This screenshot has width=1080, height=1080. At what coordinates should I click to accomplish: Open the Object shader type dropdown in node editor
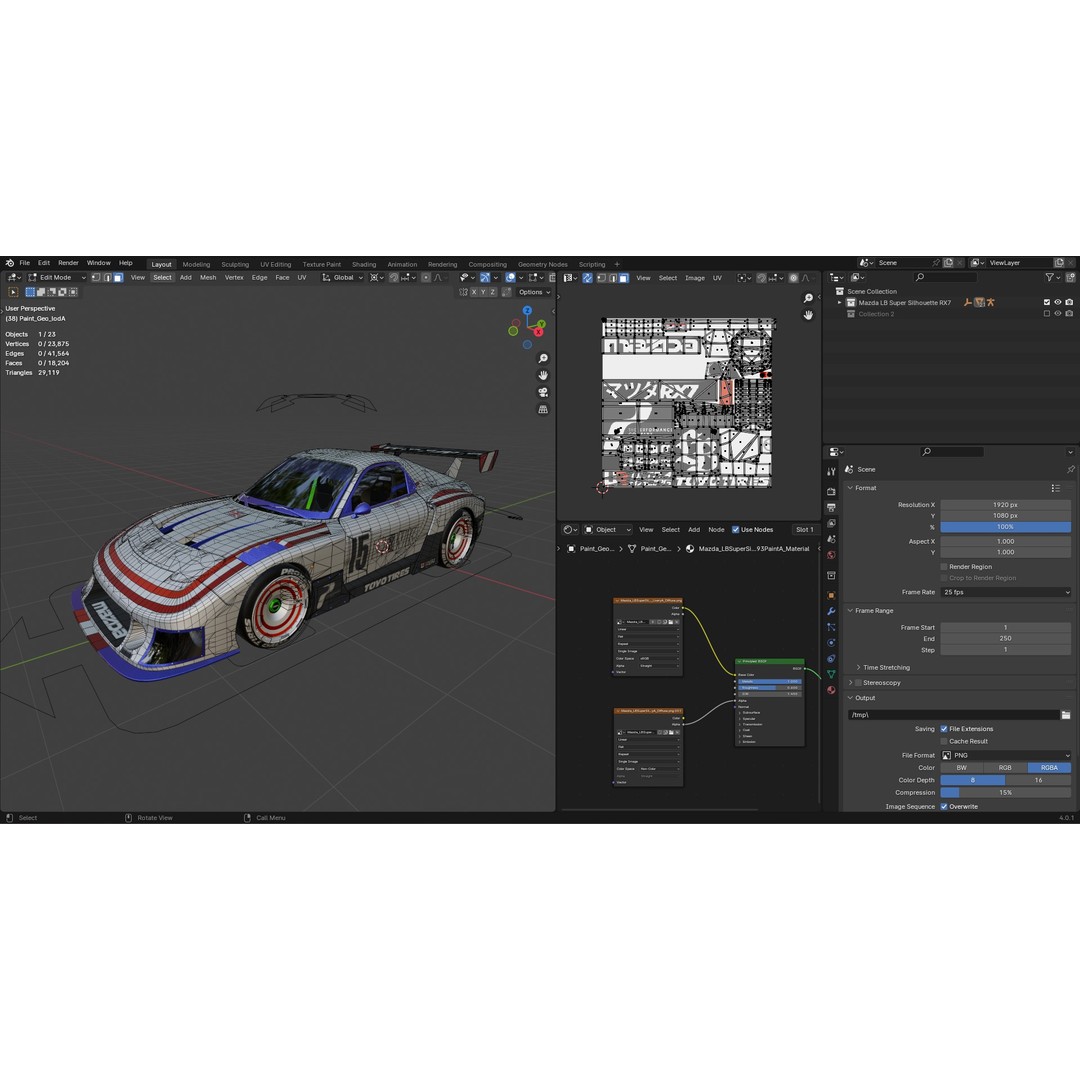(x=608, y=530)
